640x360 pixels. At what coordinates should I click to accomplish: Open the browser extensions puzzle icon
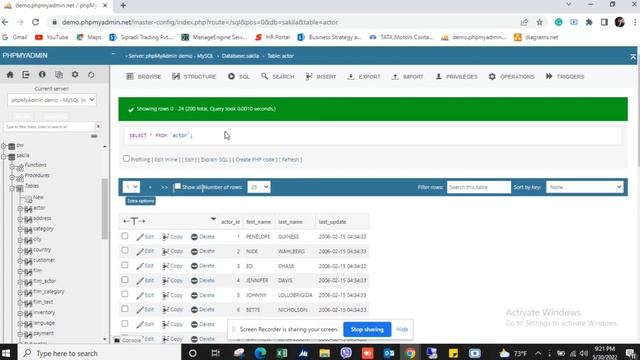click(589, 22)
